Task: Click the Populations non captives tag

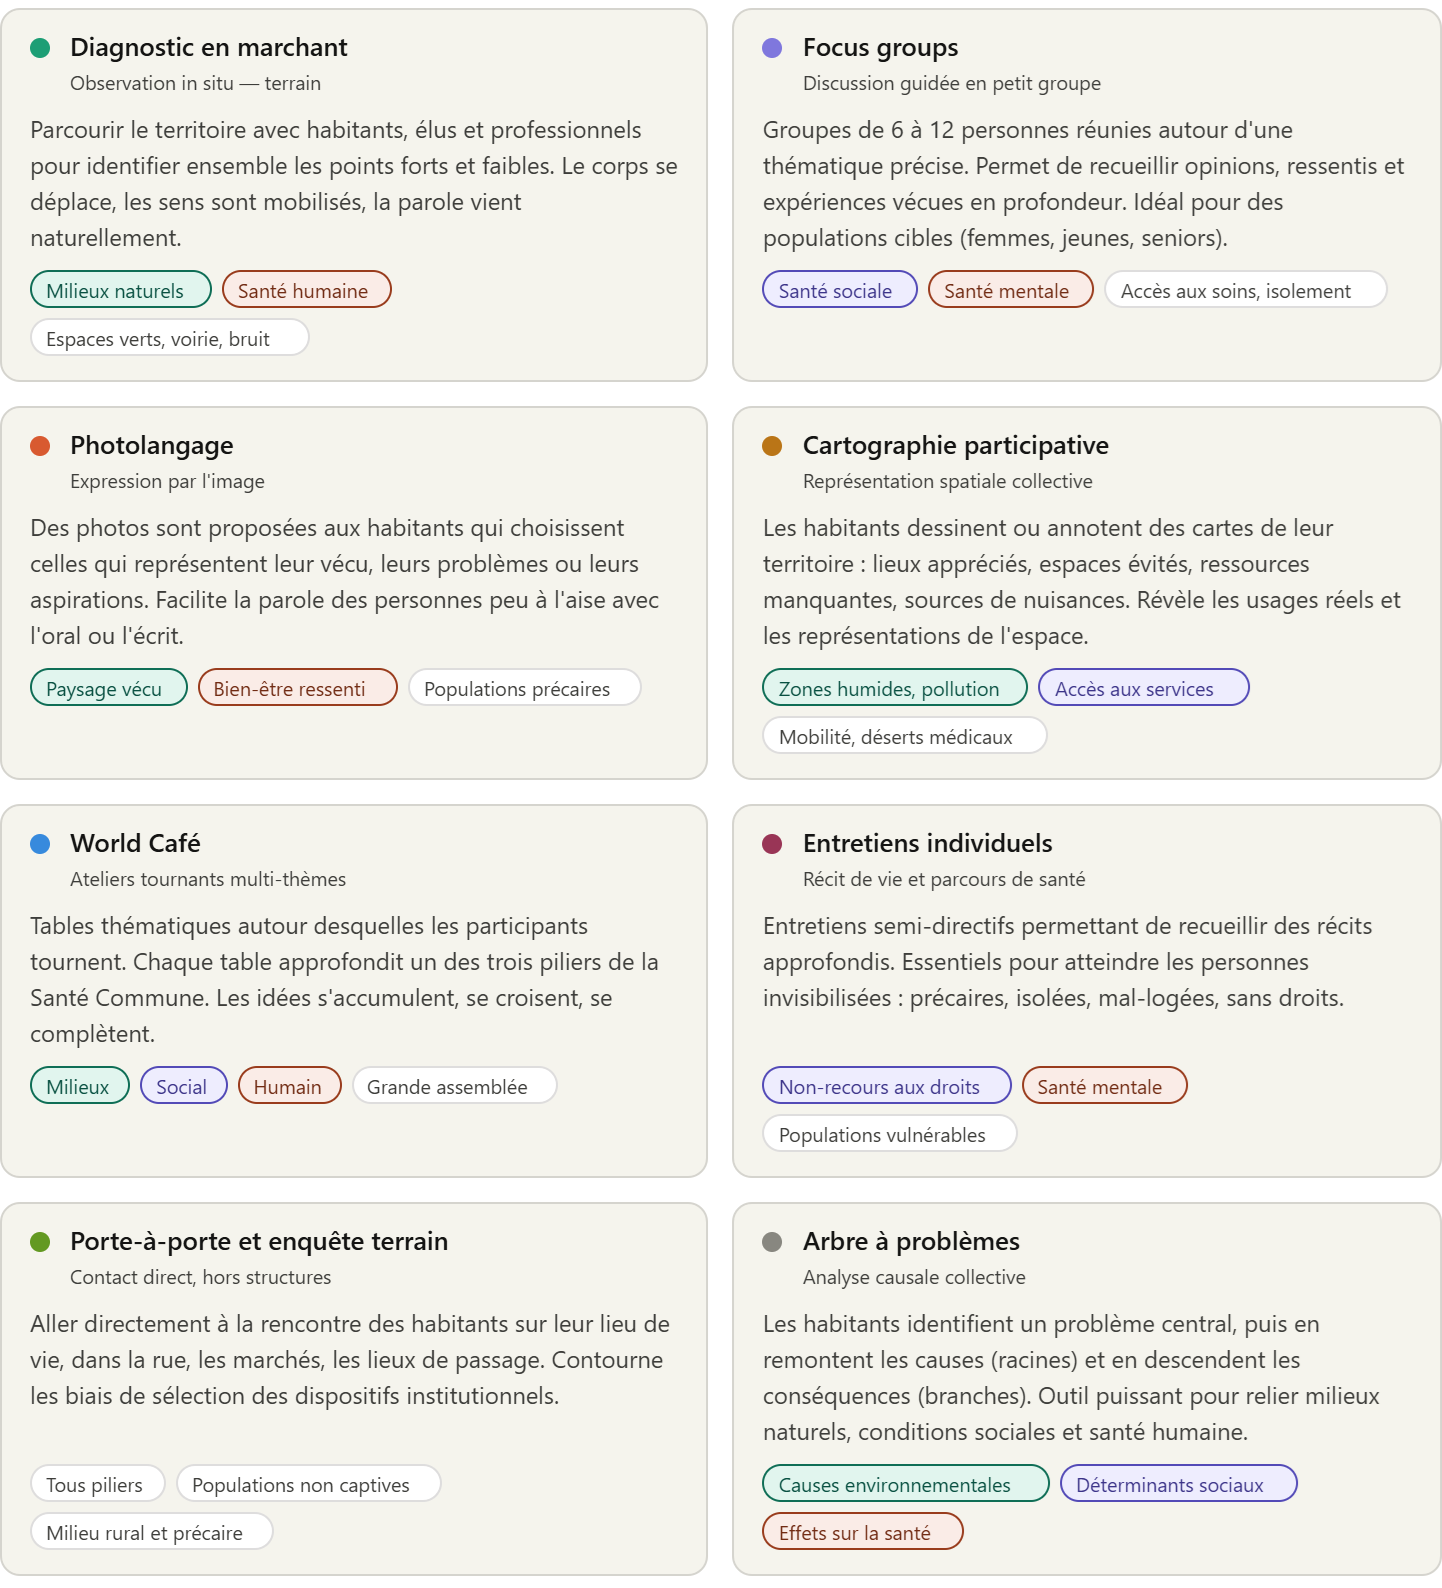Action: pos(308,1484)
